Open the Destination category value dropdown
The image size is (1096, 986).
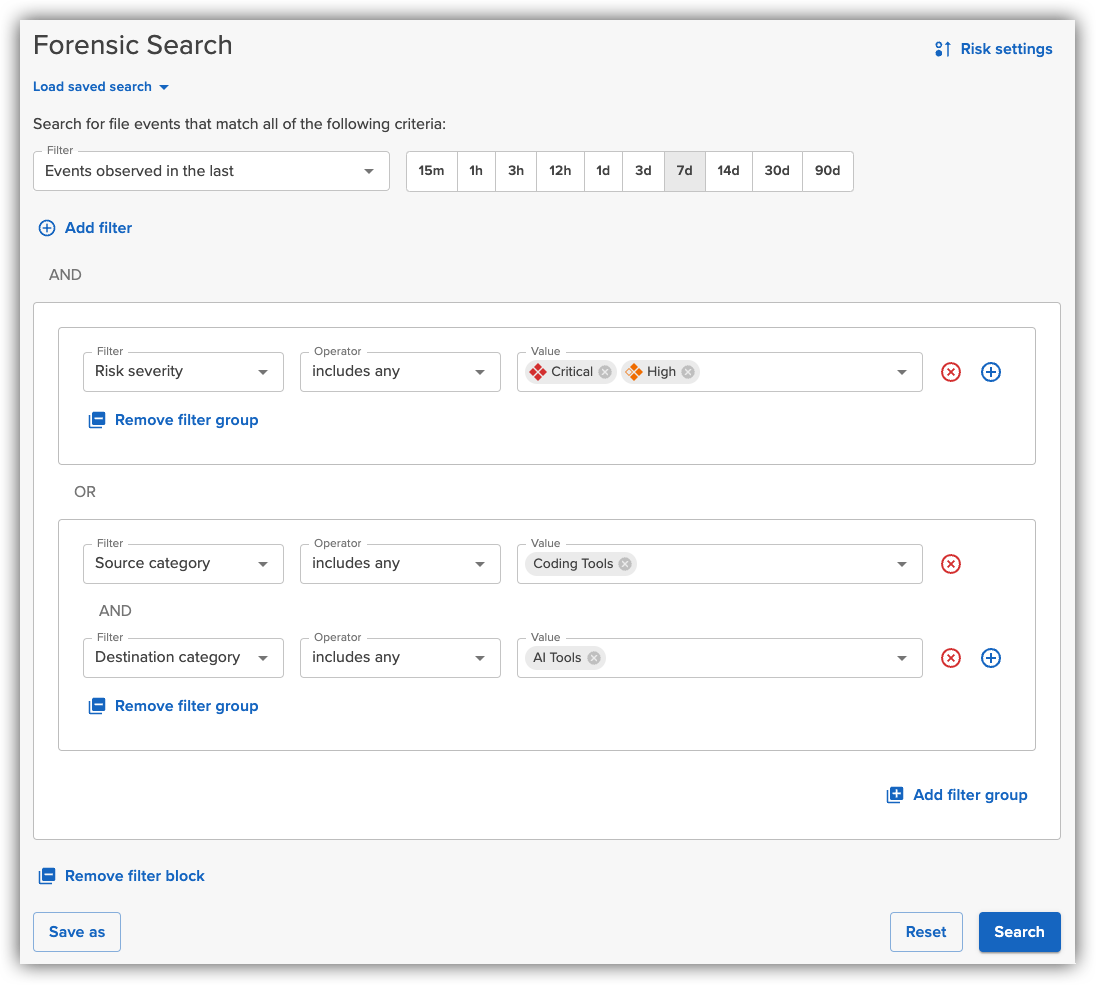(x=901, y=657)
